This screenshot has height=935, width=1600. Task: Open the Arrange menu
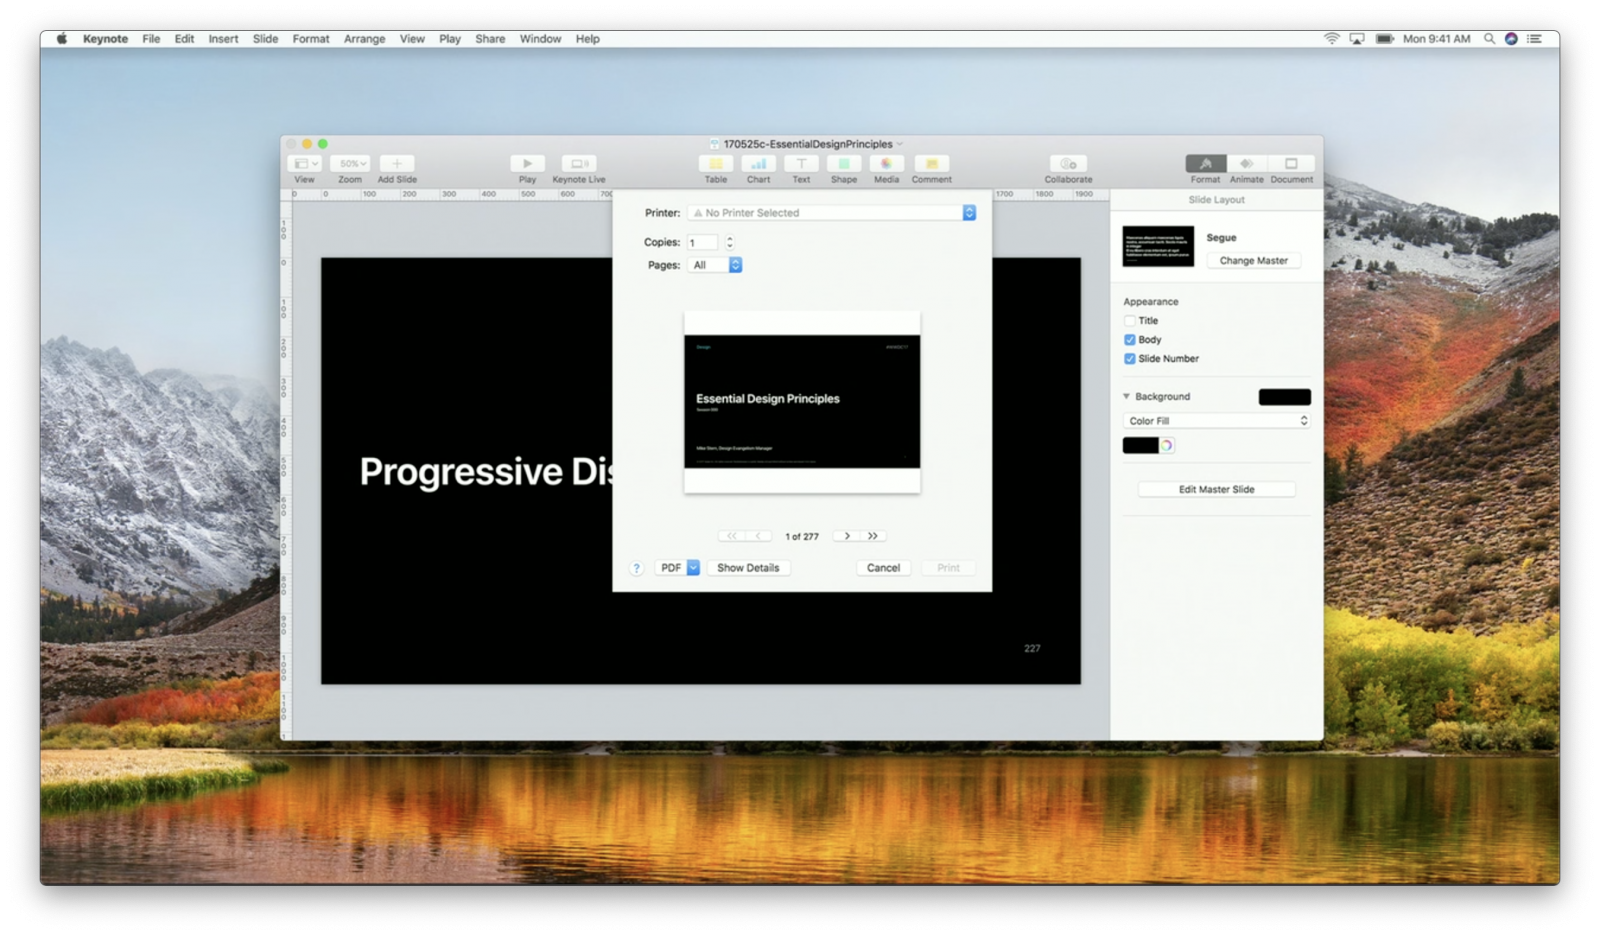point(364,39)
